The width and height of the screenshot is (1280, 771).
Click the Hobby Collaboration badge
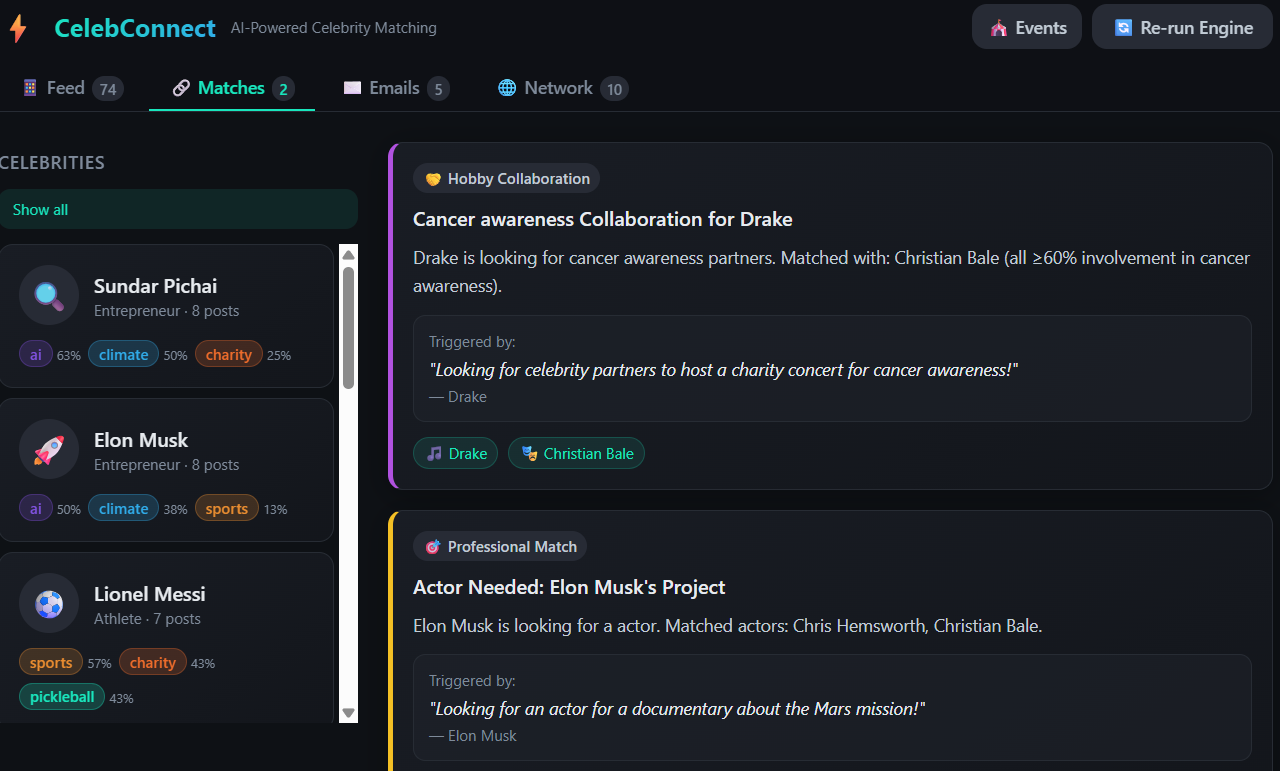pos(506,179)
